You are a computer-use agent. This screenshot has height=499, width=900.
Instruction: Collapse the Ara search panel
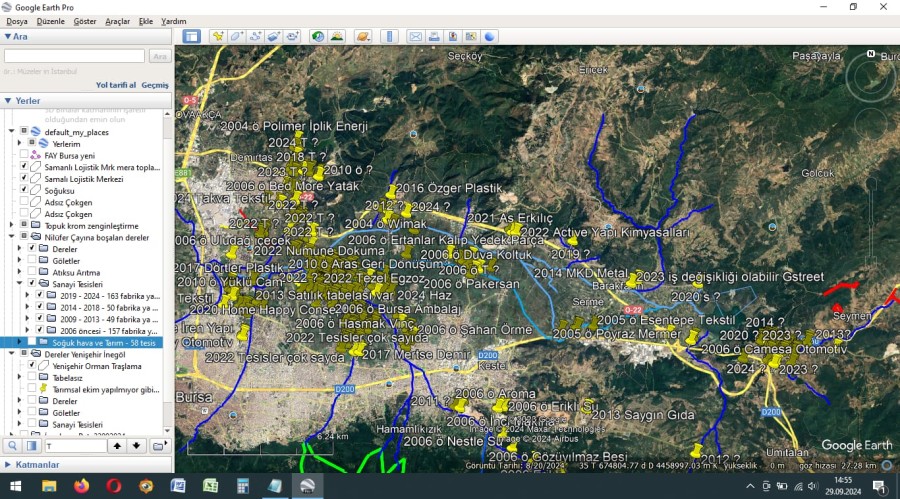point(7,36)
